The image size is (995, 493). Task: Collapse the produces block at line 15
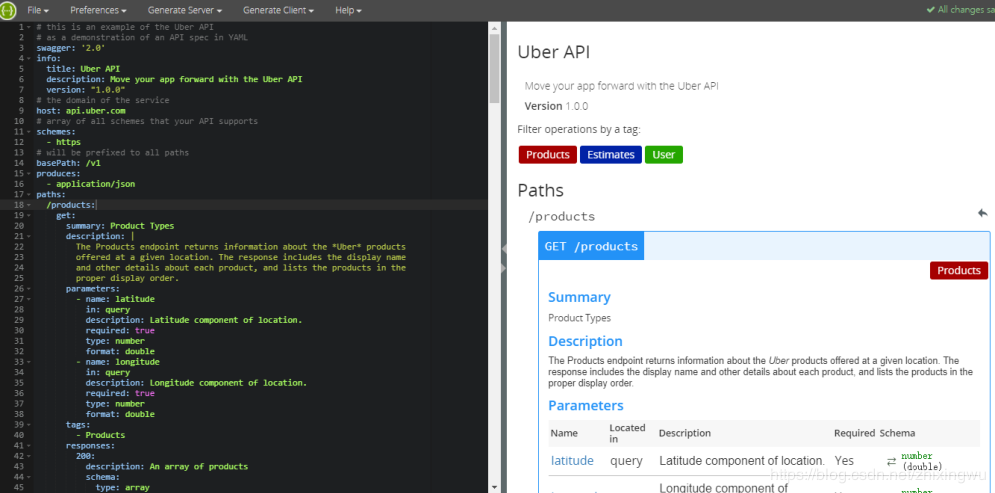pyautogui.click(x=29, y=173)
